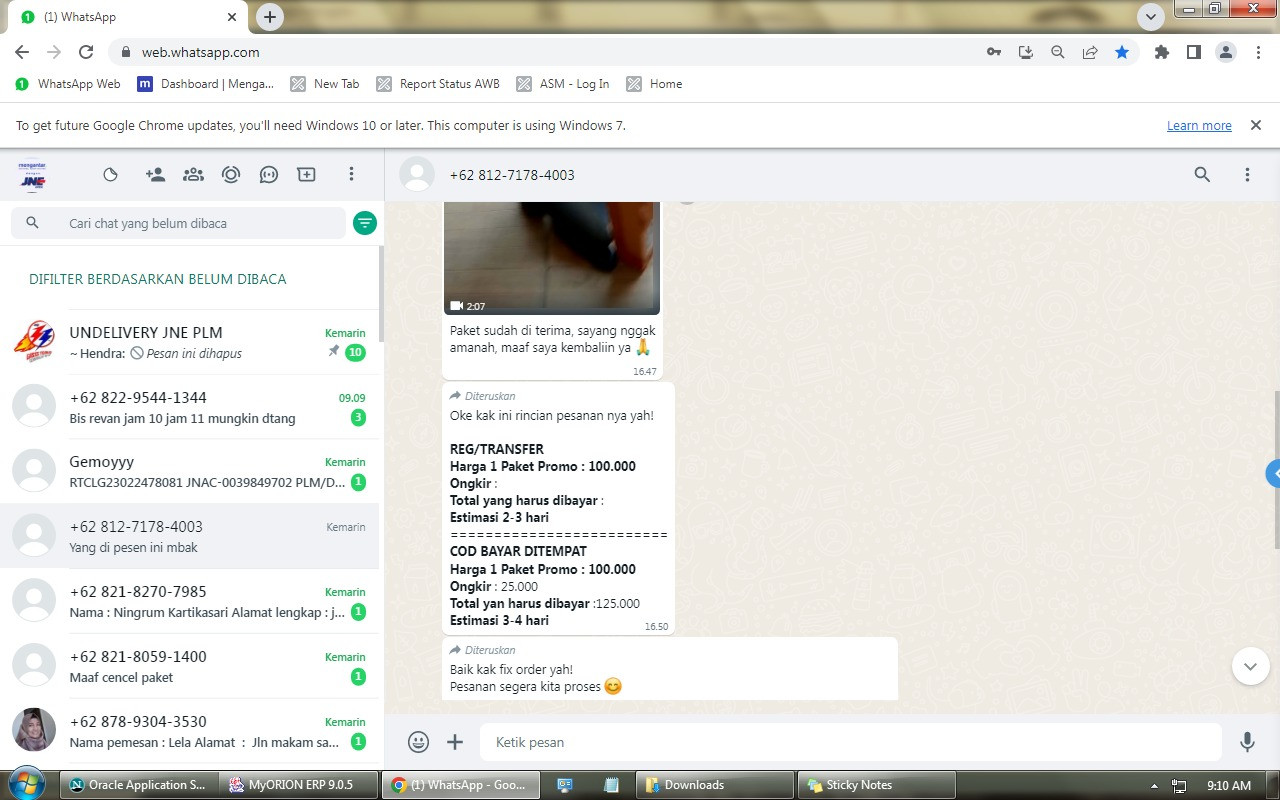
Task: Open the emoji picker
Action: [x=419, y=742]
